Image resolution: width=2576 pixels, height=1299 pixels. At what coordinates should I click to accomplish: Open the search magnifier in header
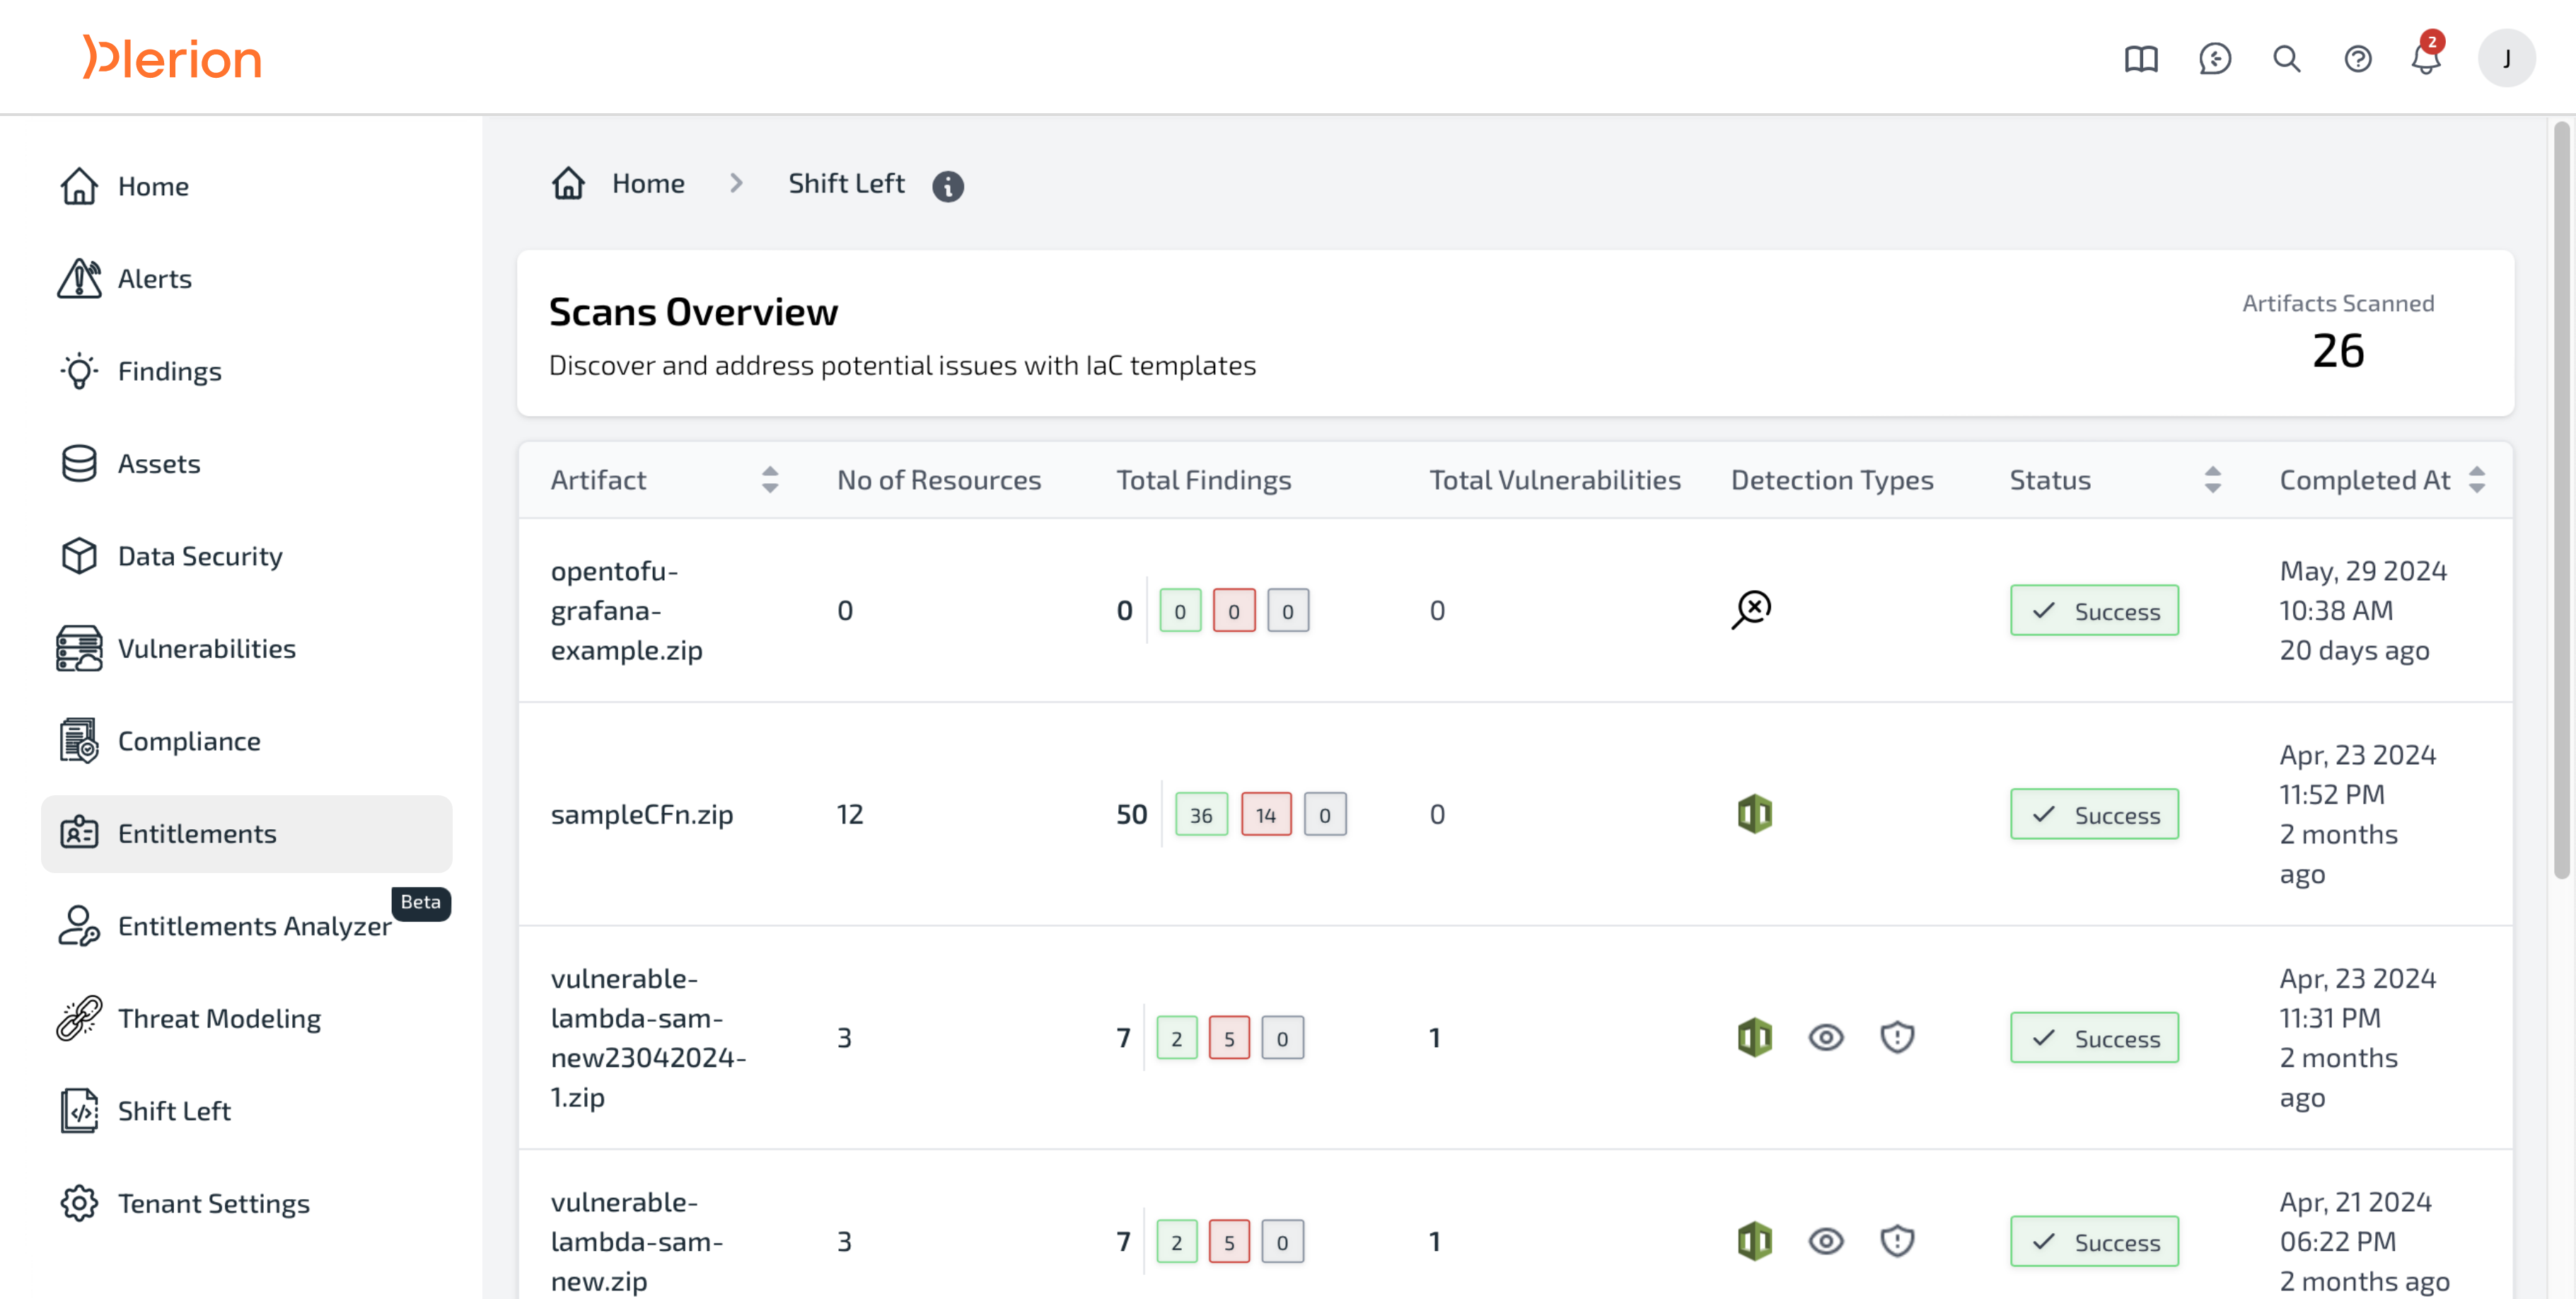2286,59
